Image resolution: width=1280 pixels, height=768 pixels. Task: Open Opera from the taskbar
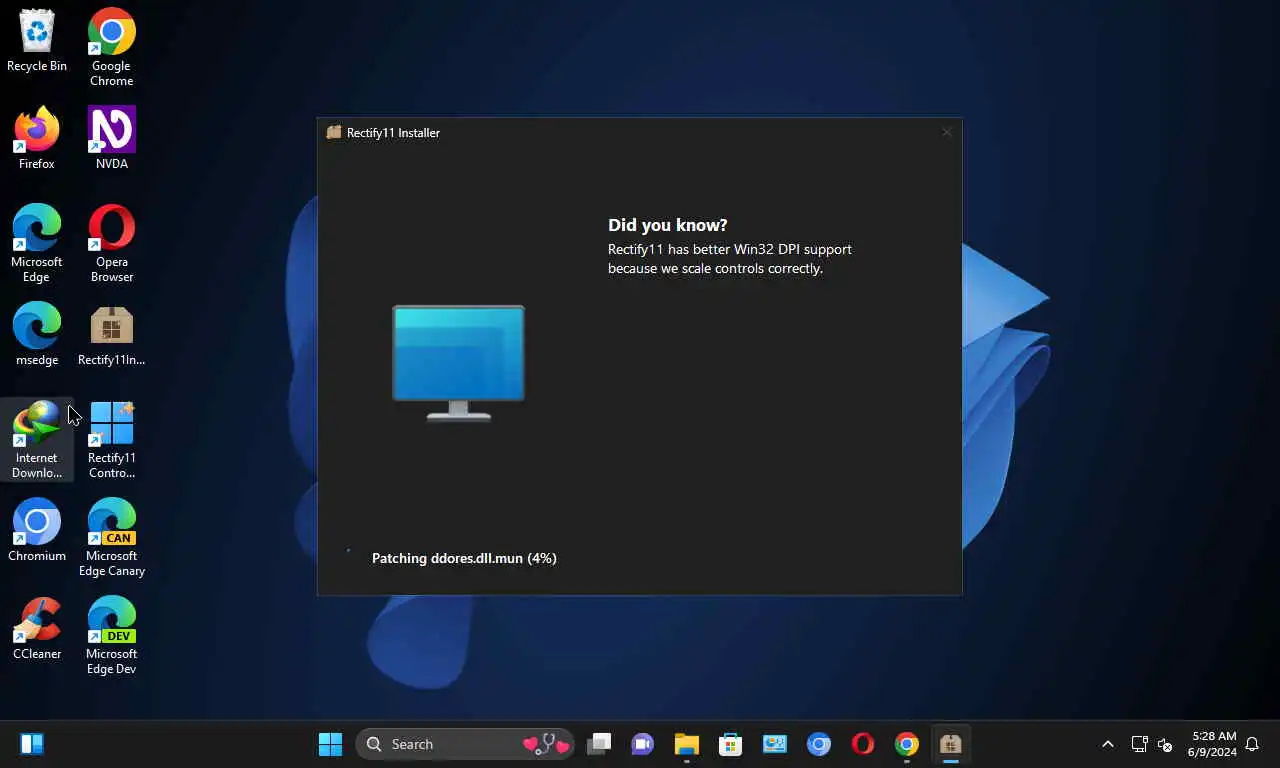pos(863,744)
